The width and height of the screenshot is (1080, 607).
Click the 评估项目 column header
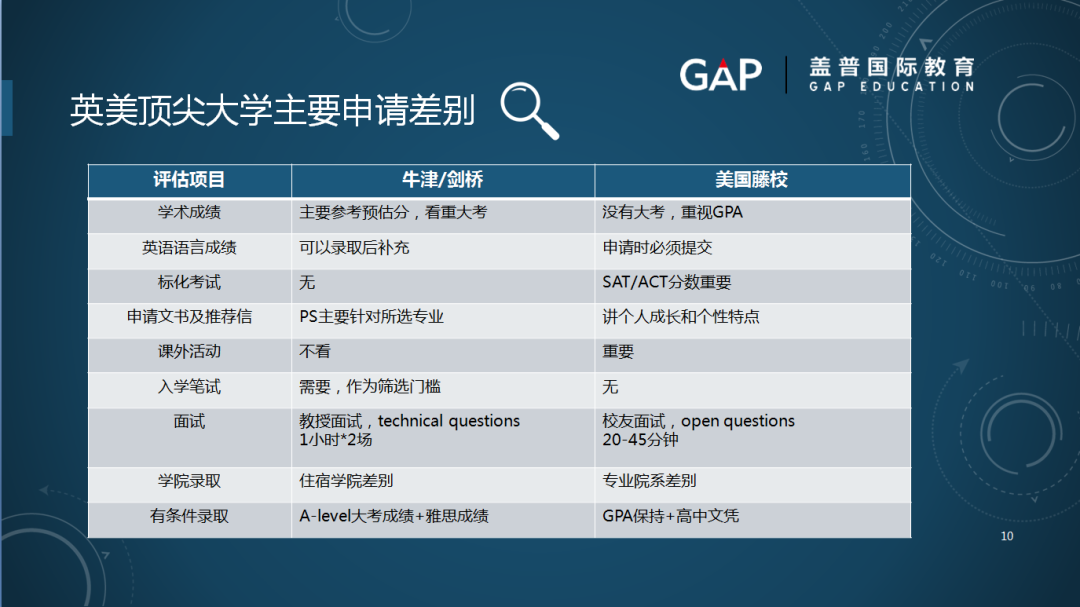click(x=189, y=181)
